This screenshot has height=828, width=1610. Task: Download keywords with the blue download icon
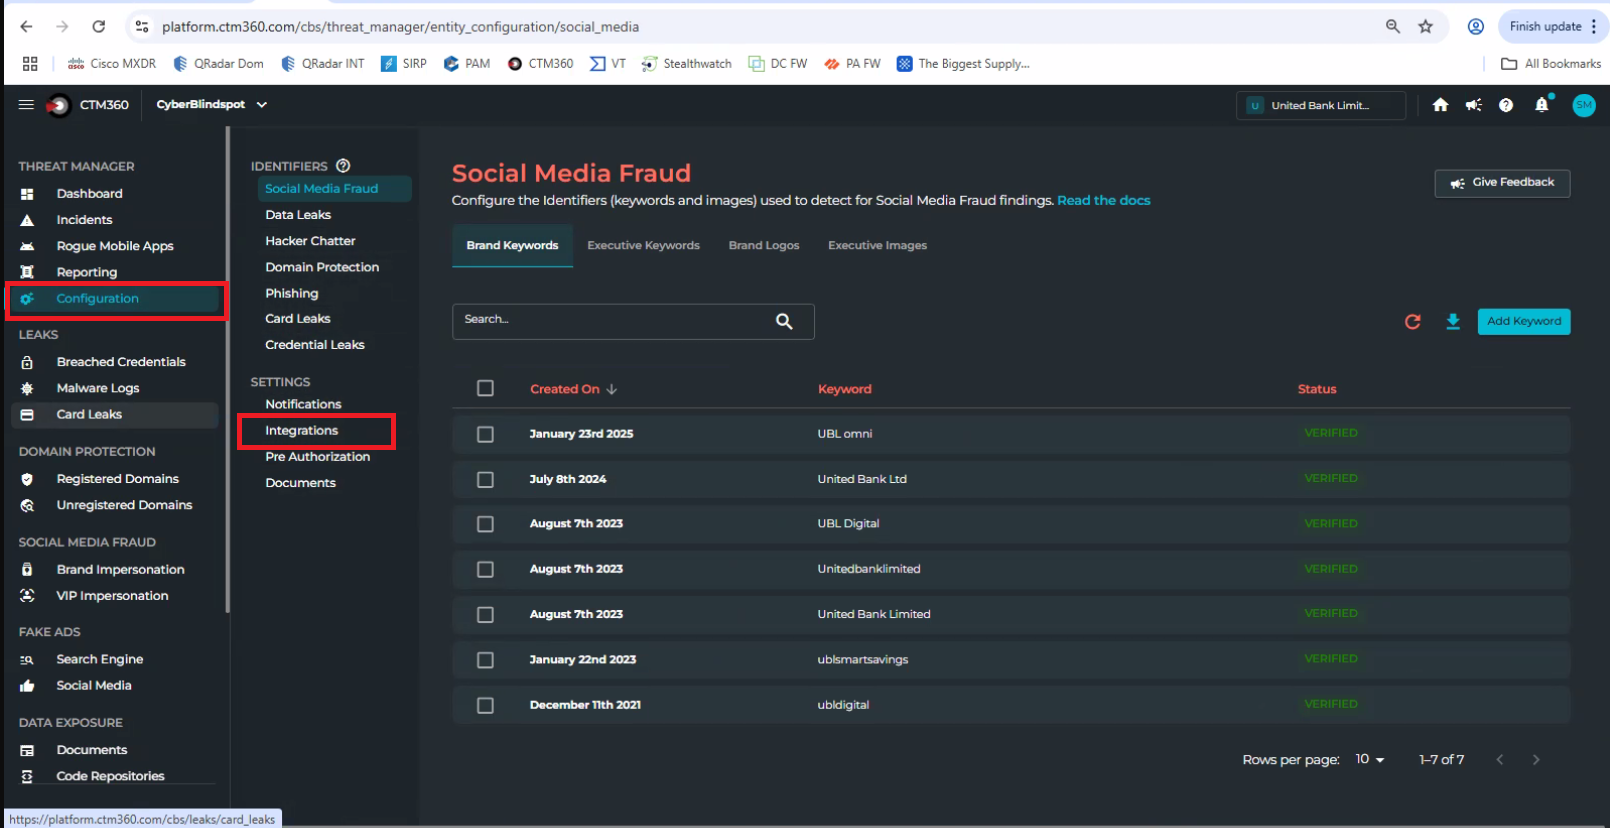[1453, 321]
